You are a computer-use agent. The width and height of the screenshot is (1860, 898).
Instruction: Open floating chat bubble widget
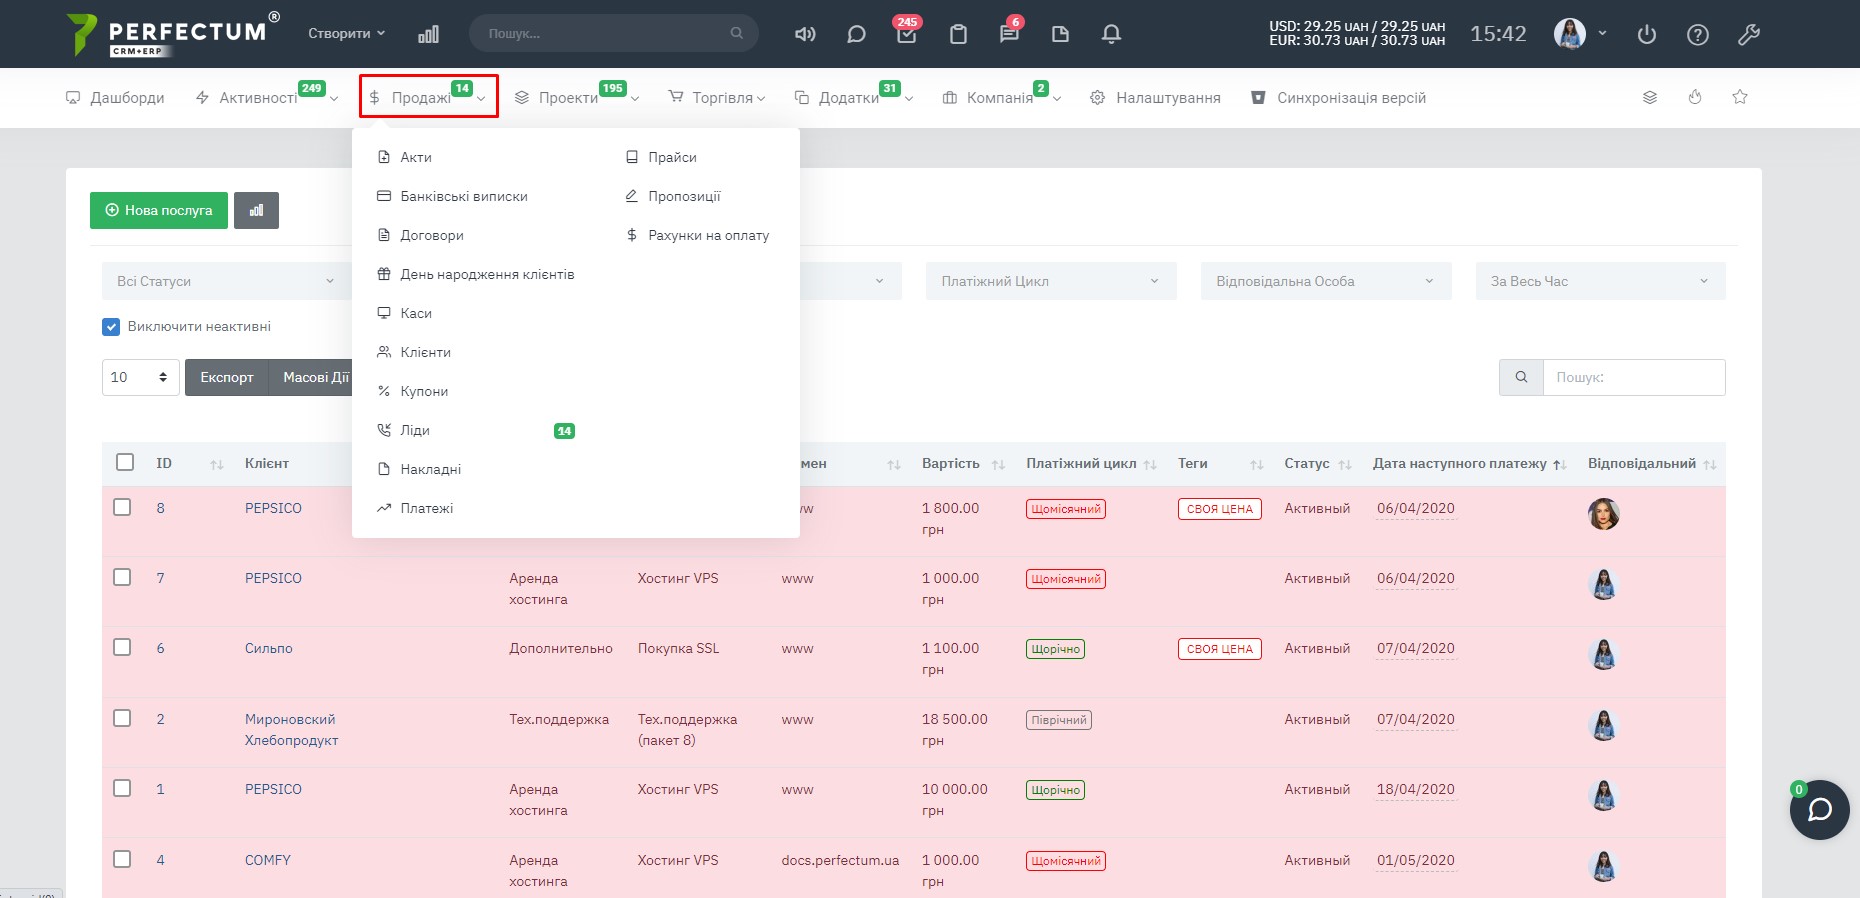pyautogui.click(x=1819, y=809)
